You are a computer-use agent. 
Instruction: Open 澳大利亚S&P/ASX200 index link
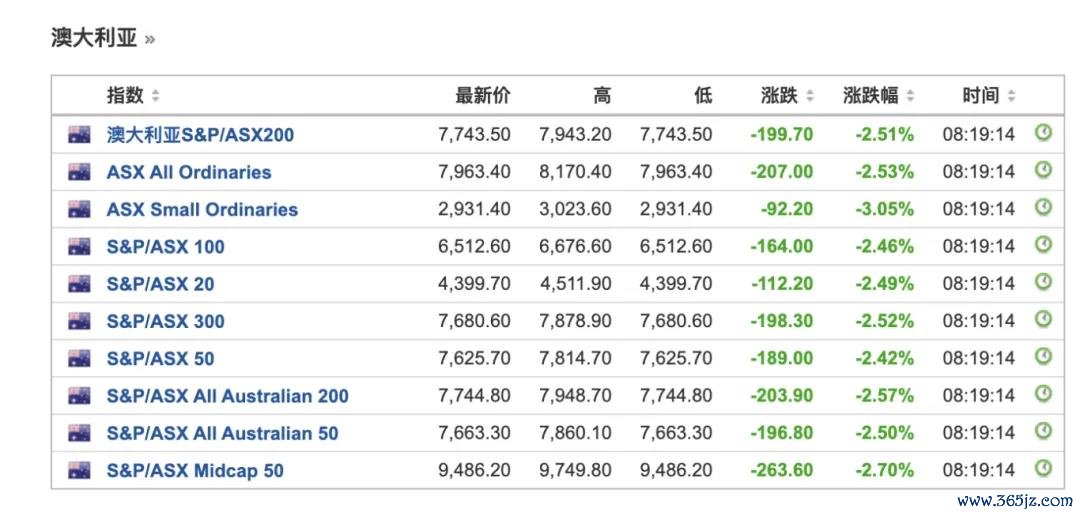pyautogui.click(x=200, y=134)
